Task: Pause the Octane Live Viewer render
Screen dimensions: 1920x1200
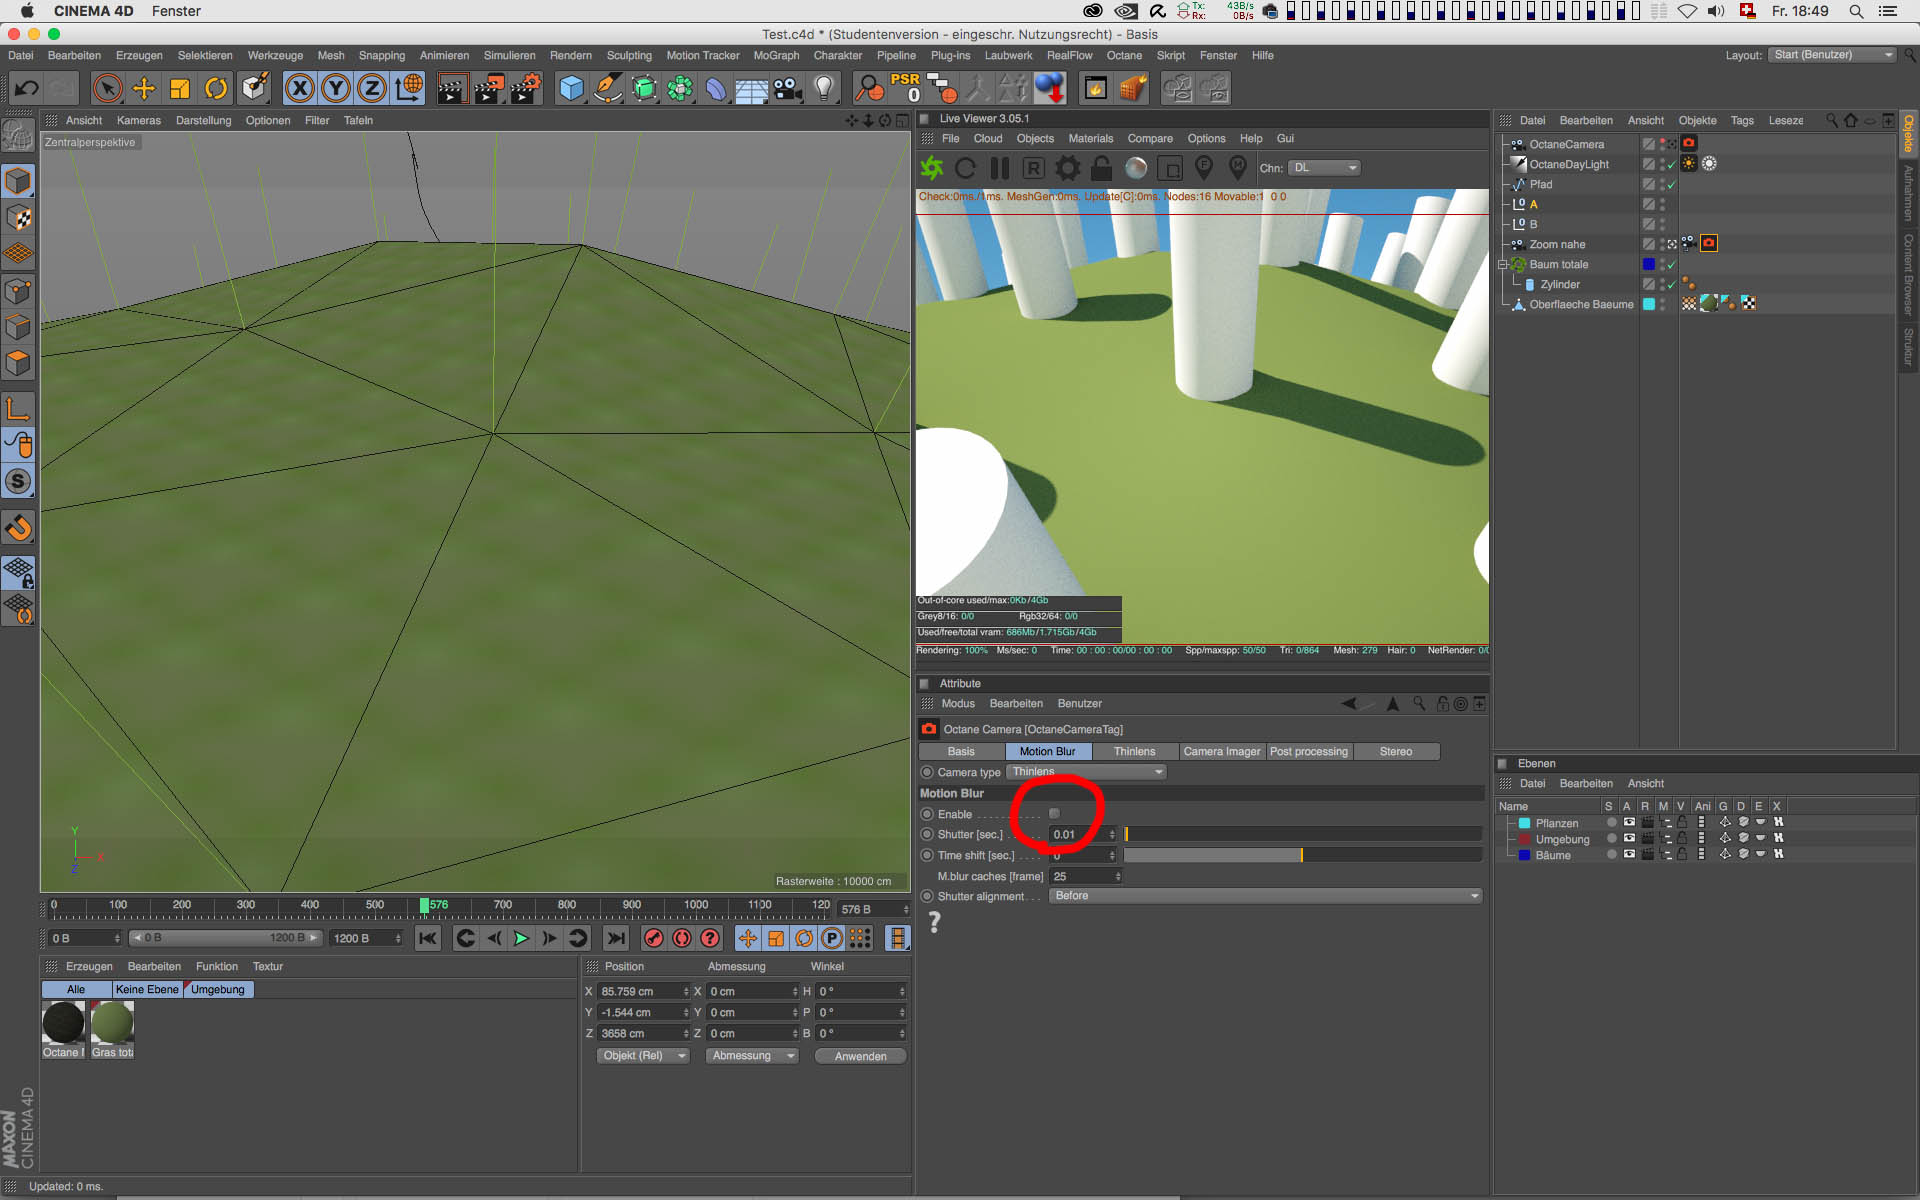Action: pyautogui.click(x=999, y=168)
